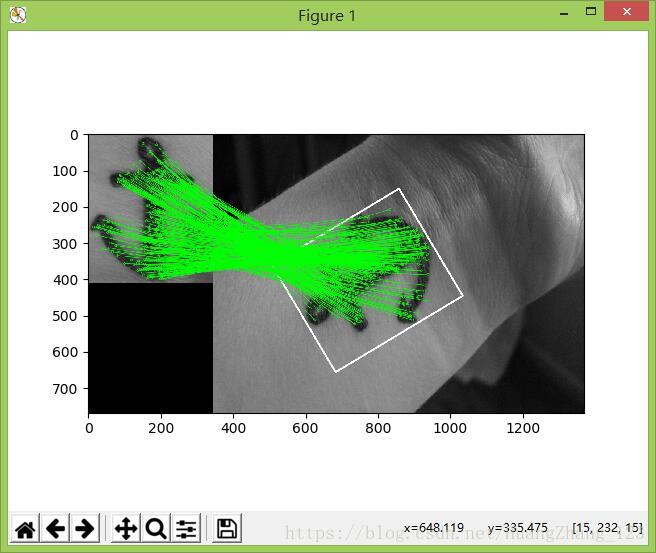Click the small template image at top left of plot
Screen dimensions: 656x553
point(151,209)
